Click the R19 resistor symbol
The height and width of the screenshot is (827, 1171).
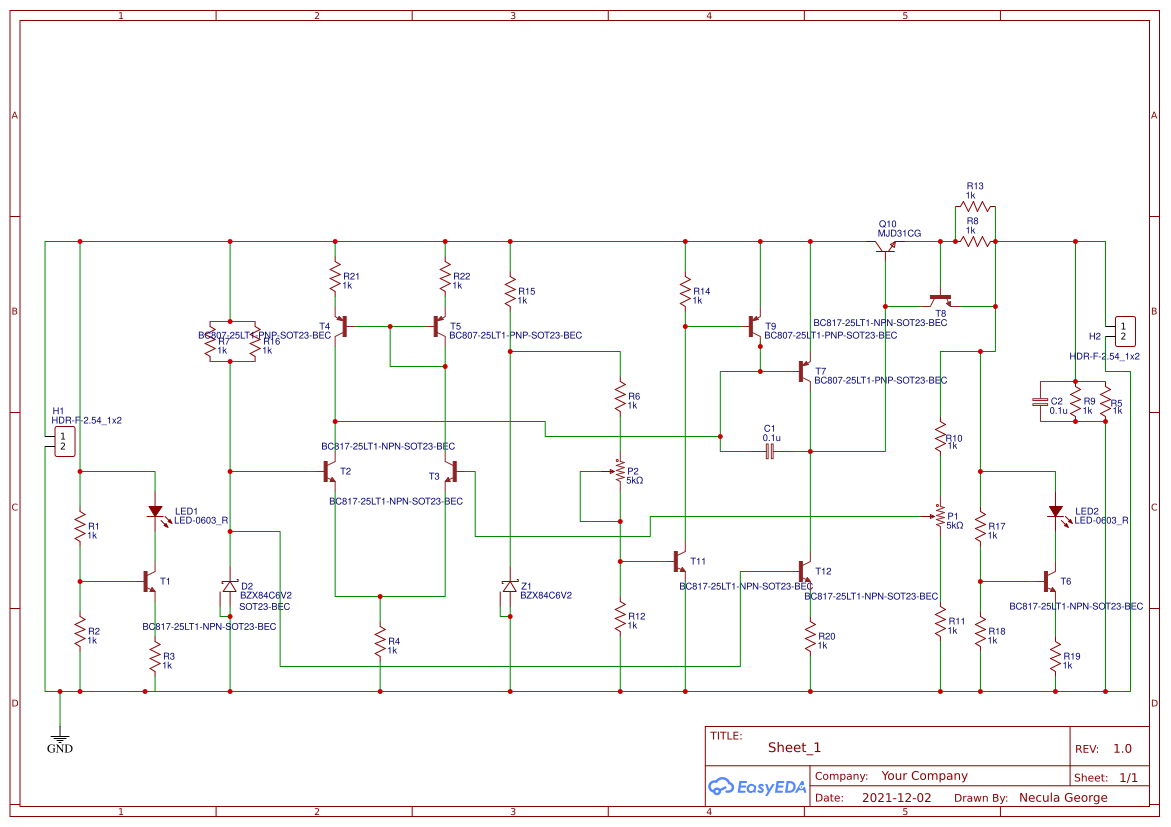pos(1055,657)
